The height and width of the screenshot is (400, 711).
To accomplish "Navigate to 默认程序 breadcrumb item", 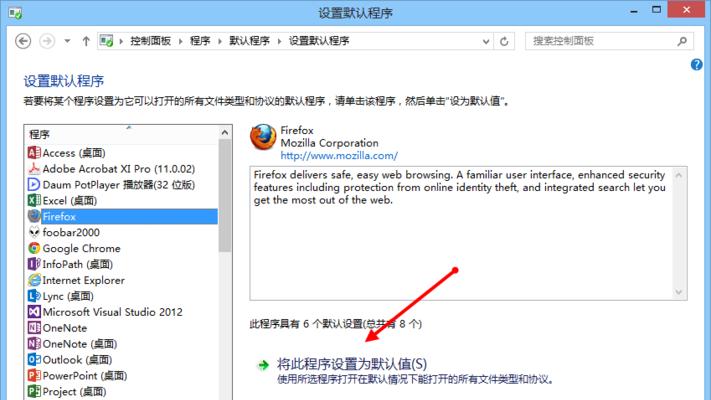I will (x=249, y=41).
